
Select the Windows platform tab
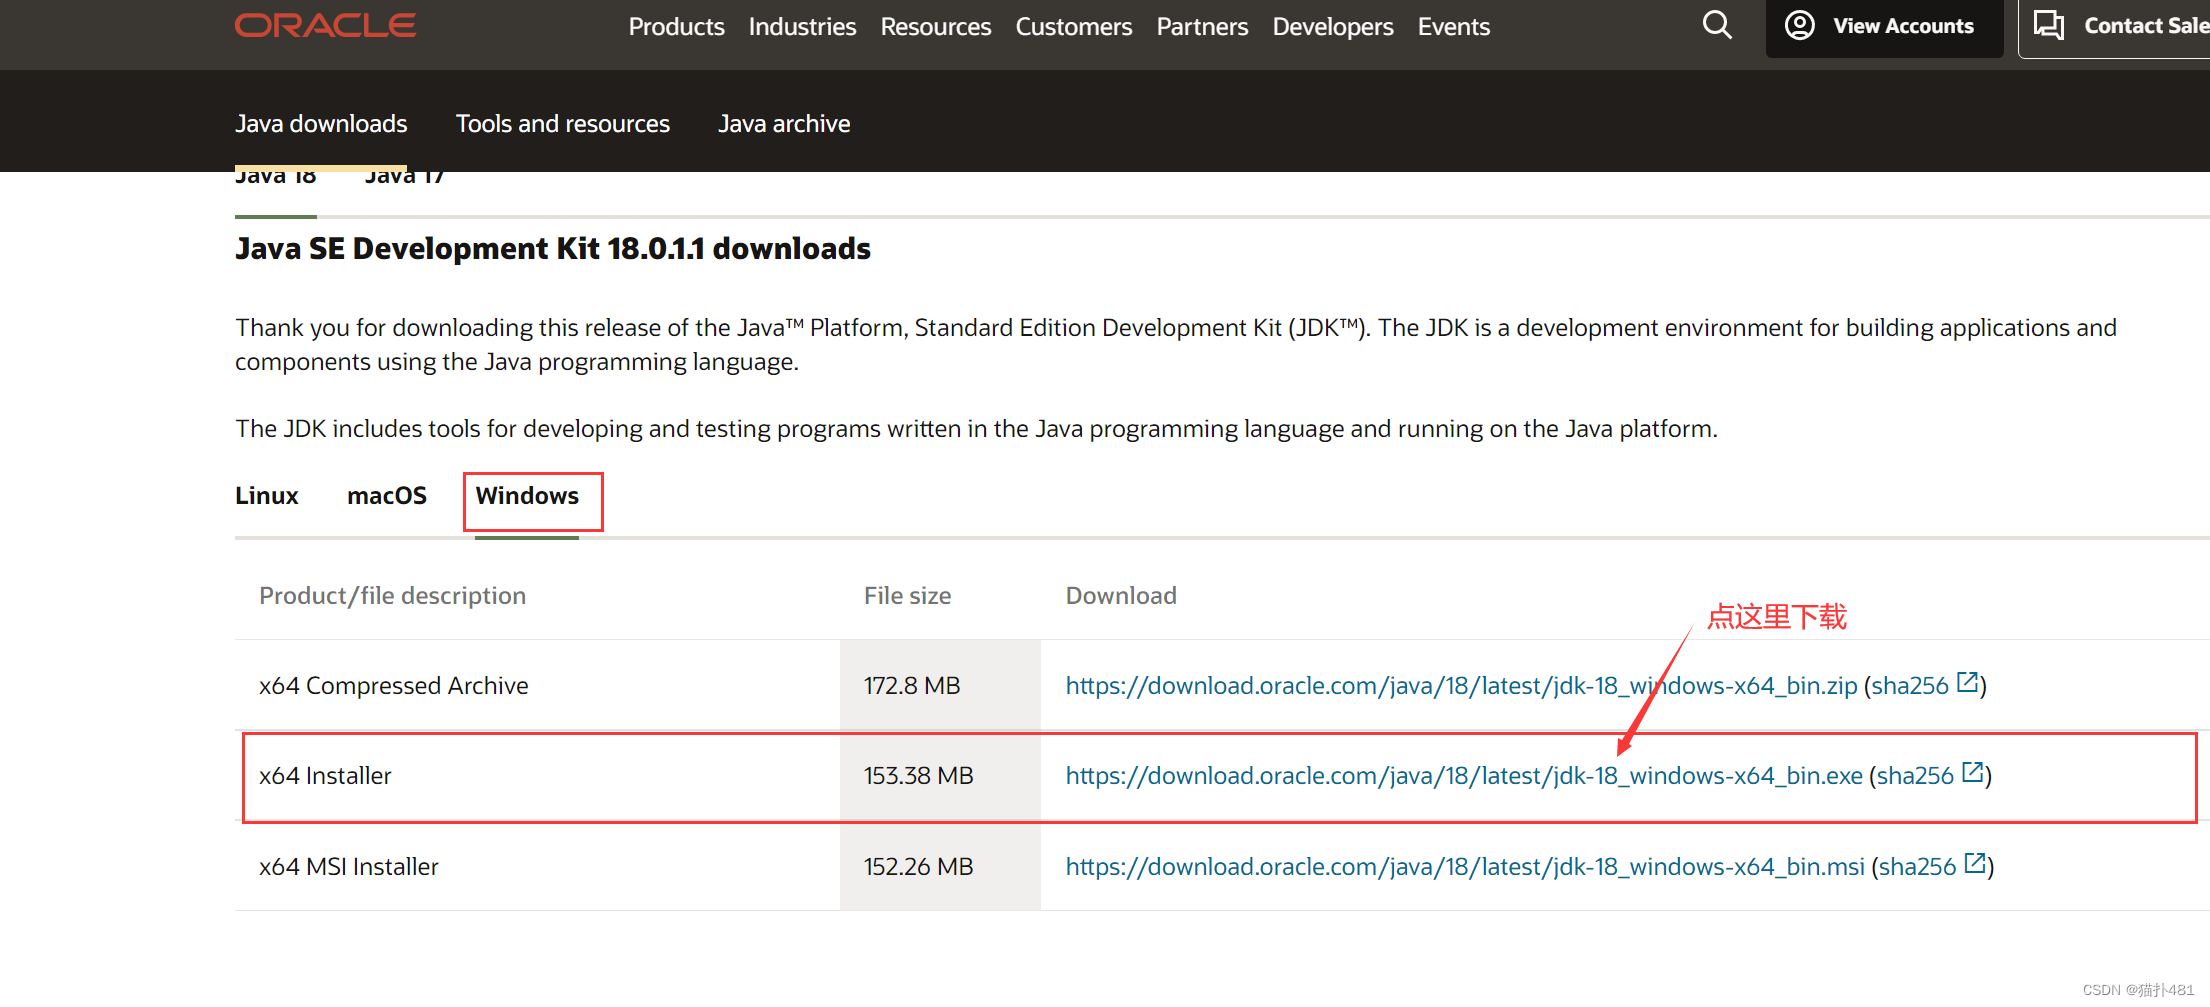coord(527,496)
